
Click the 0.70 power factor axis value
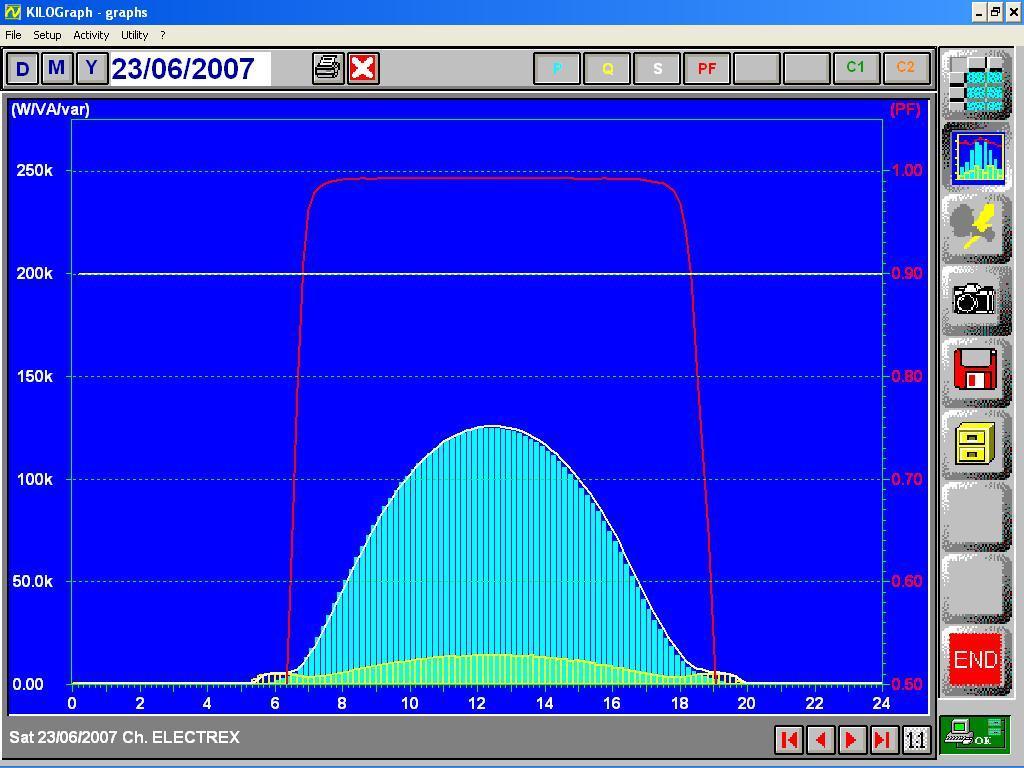click(907, 479)
